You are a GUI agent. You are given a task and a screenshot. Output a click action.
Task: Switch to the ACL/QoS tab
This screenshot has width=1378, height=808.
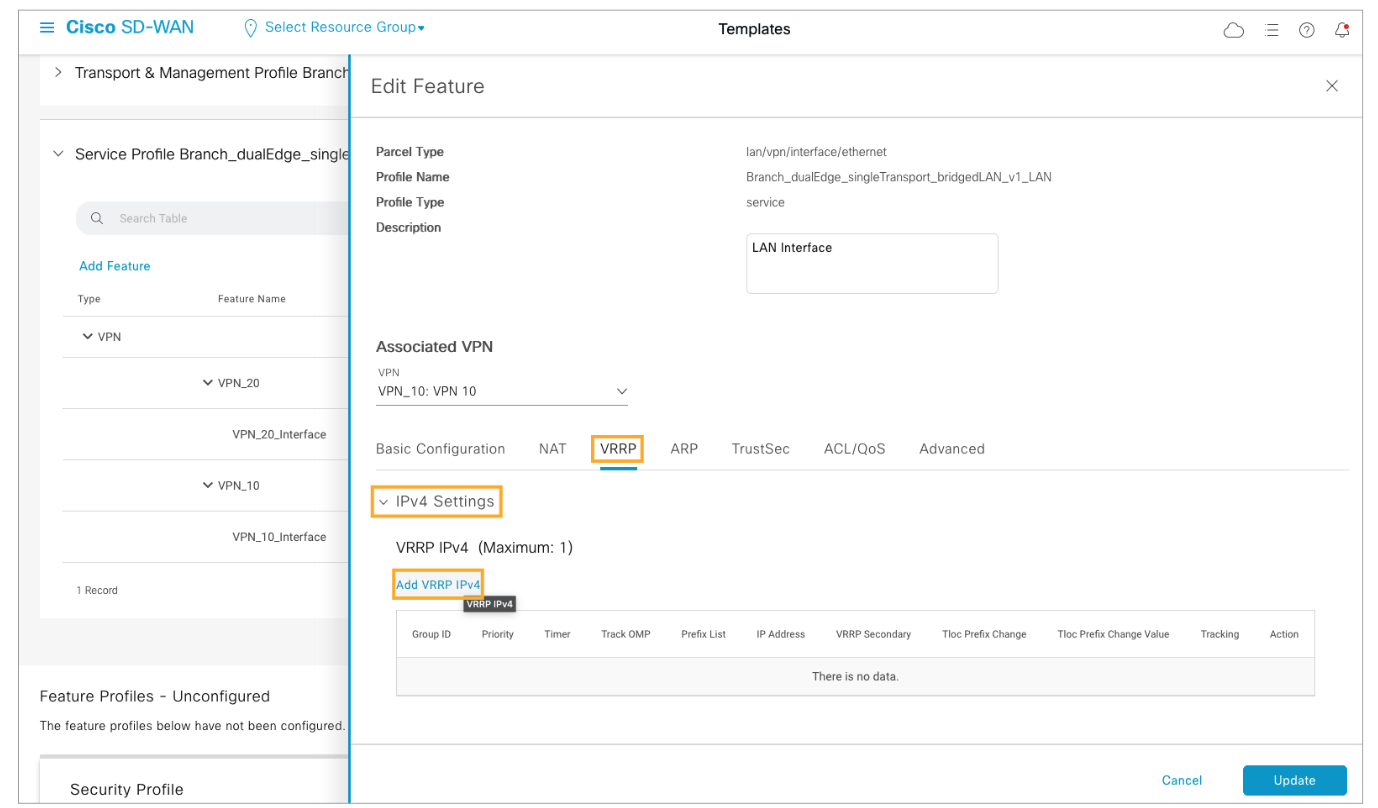[x=854, y=449]
